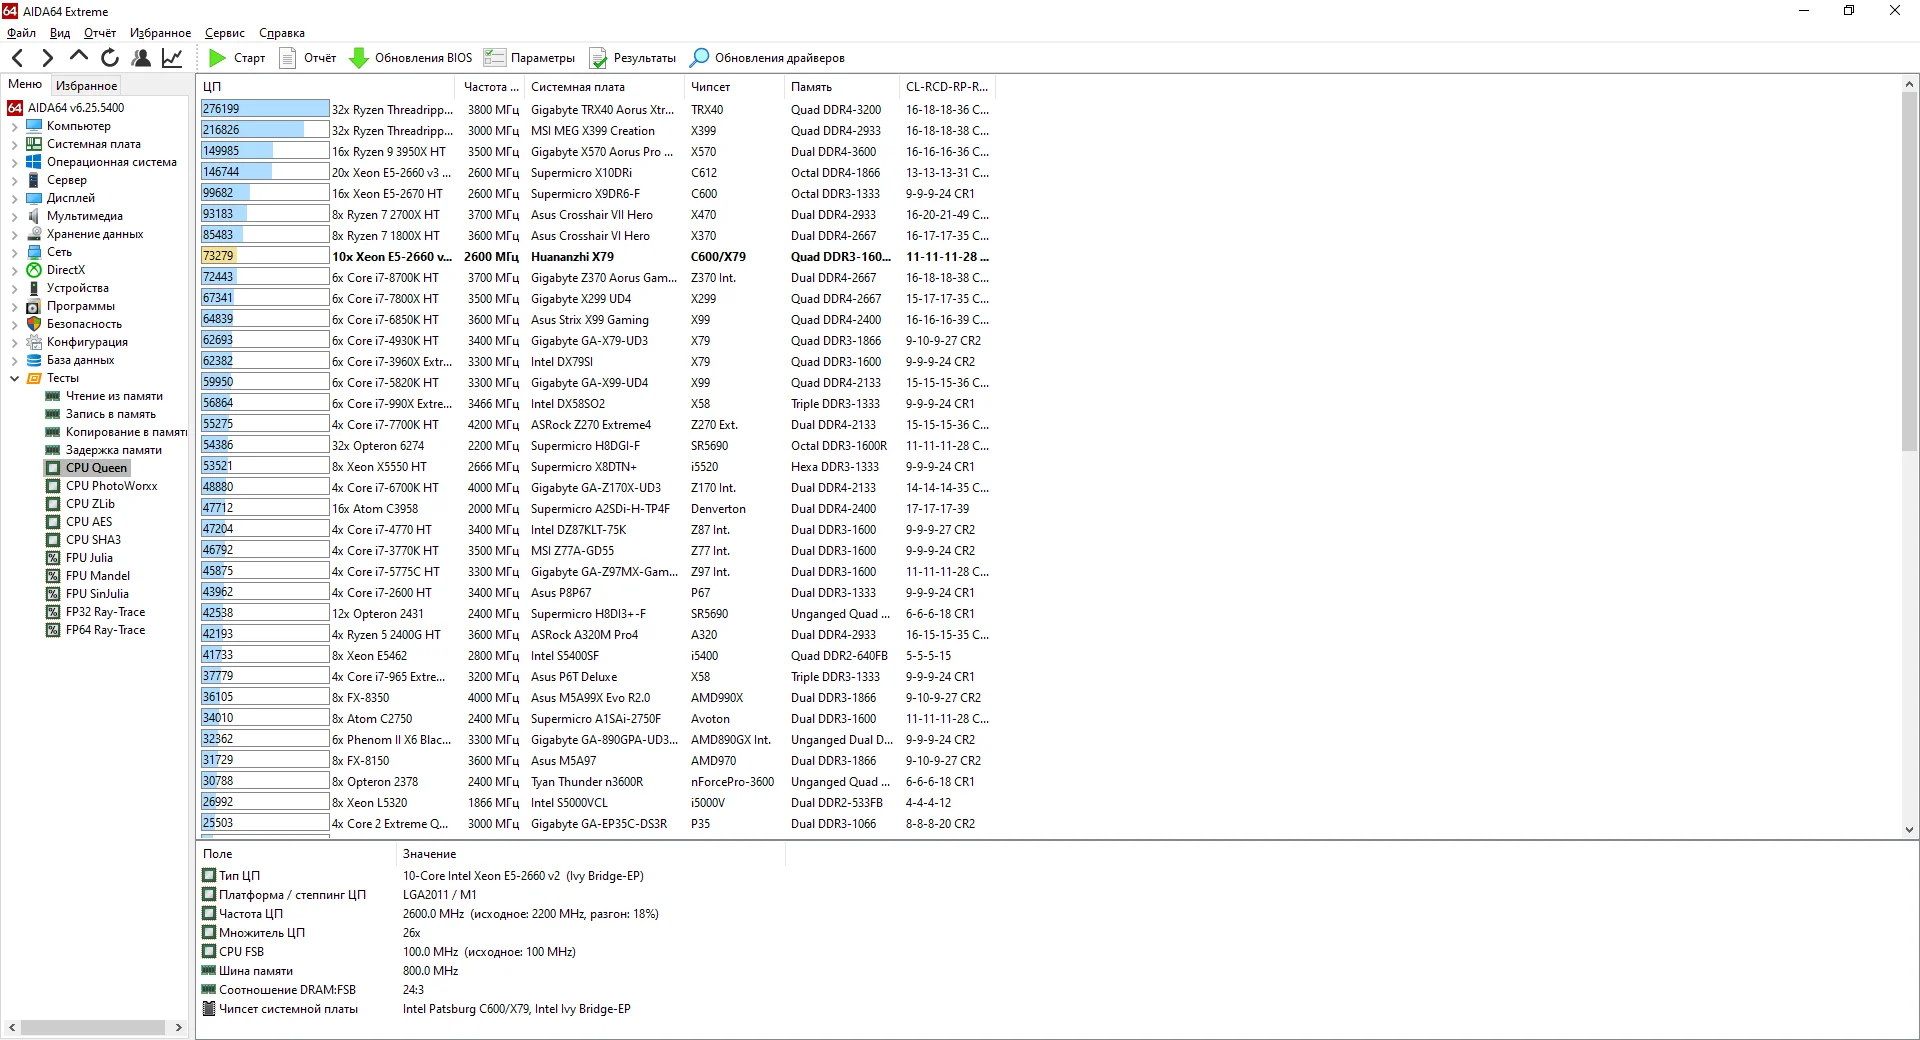
Task: Open the Файл menu
Action: pos(21,33)
